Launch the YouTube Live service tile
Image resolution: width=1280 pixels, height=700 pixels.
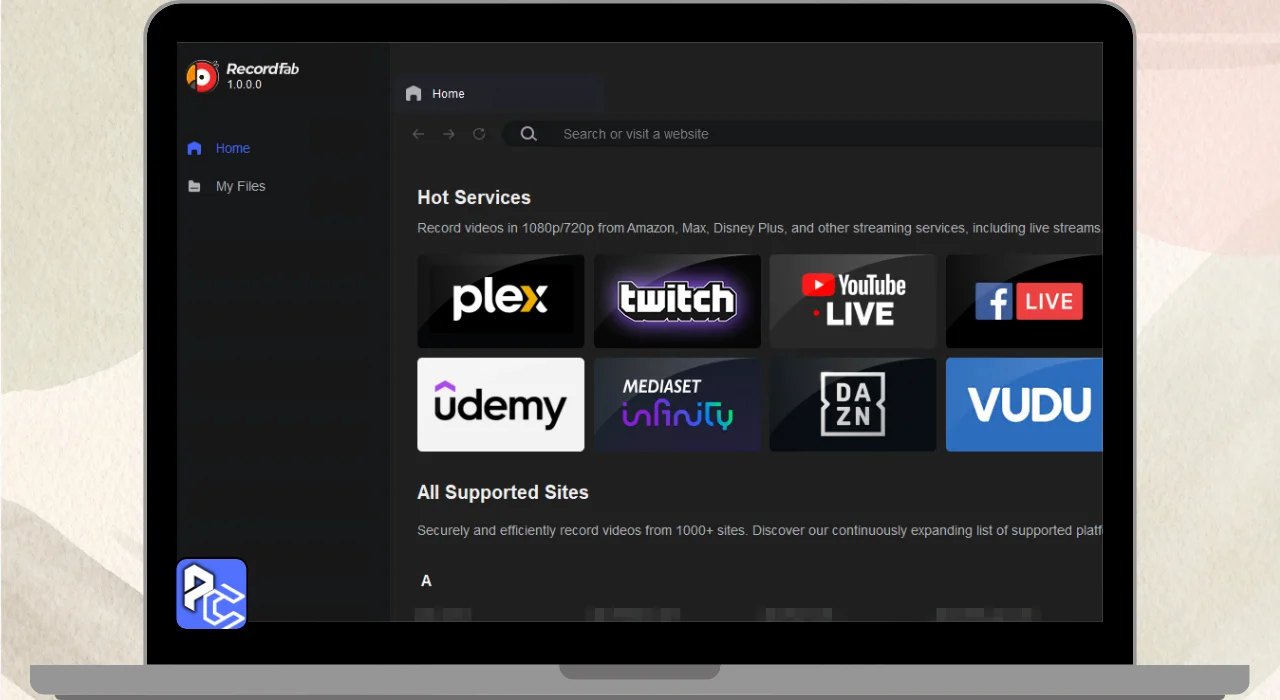tap(853, 301)
